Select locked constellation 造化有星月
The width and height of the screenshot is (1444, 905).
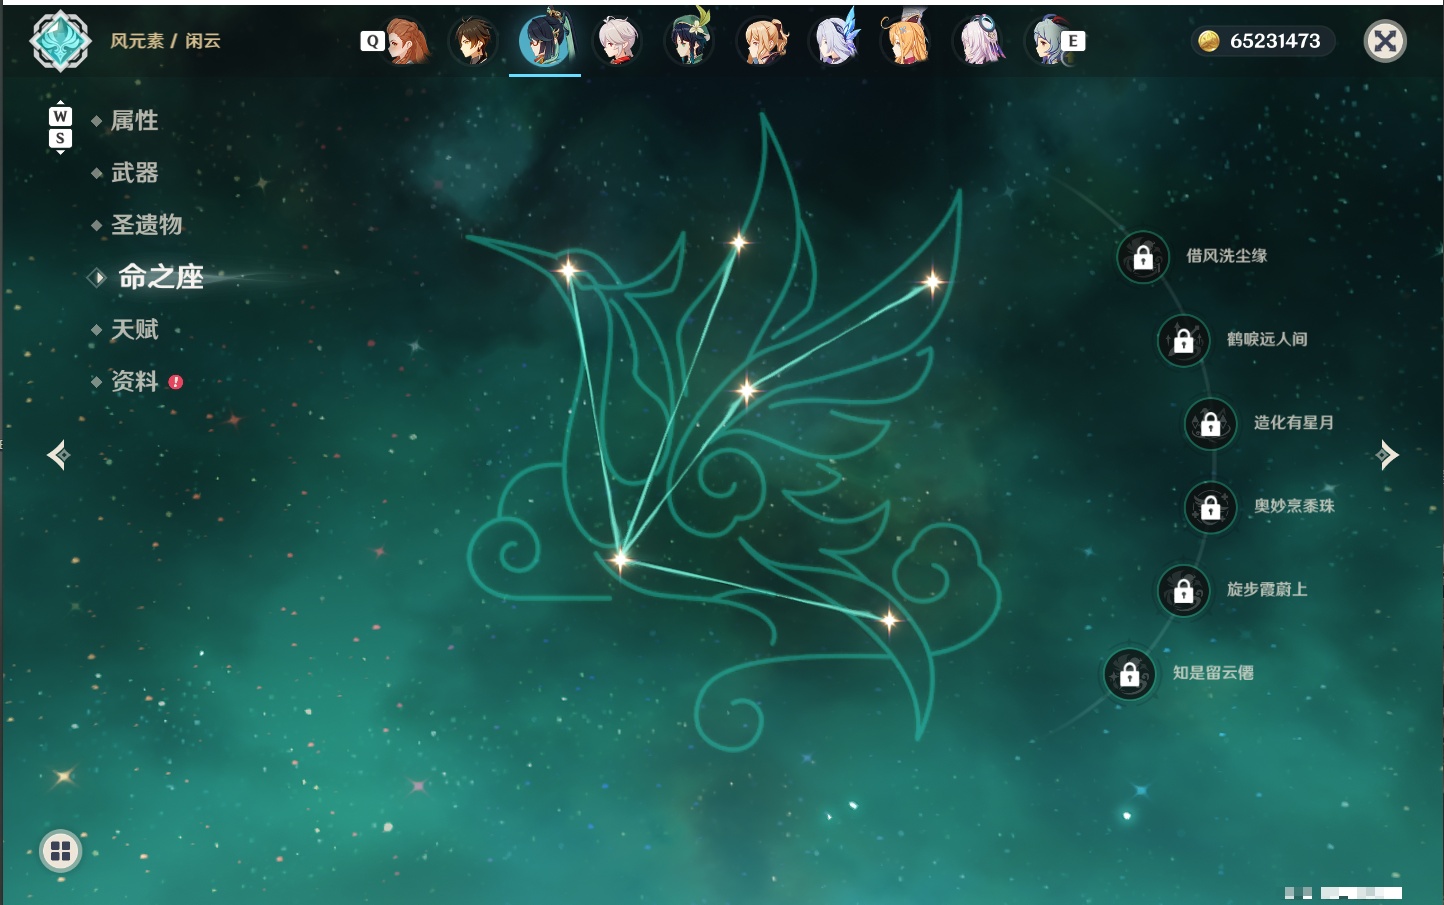(1211, 423)
